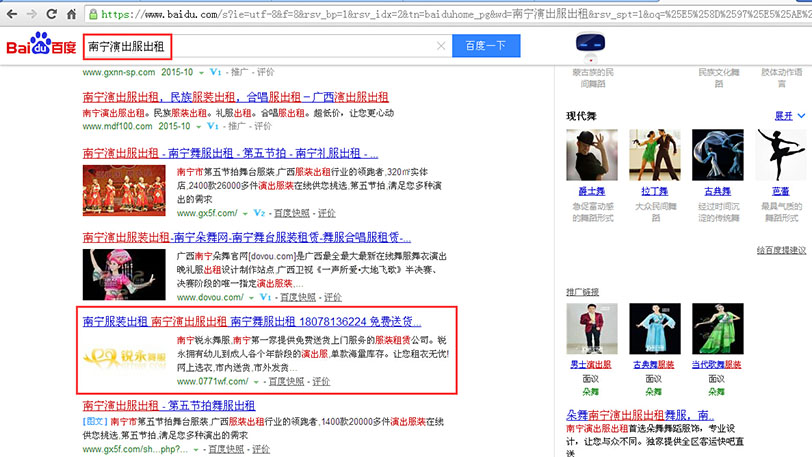Open dropdown arrow after www.0771wf.com/
The width and height of the screenshot is (812, 457).
click(256, 382)
